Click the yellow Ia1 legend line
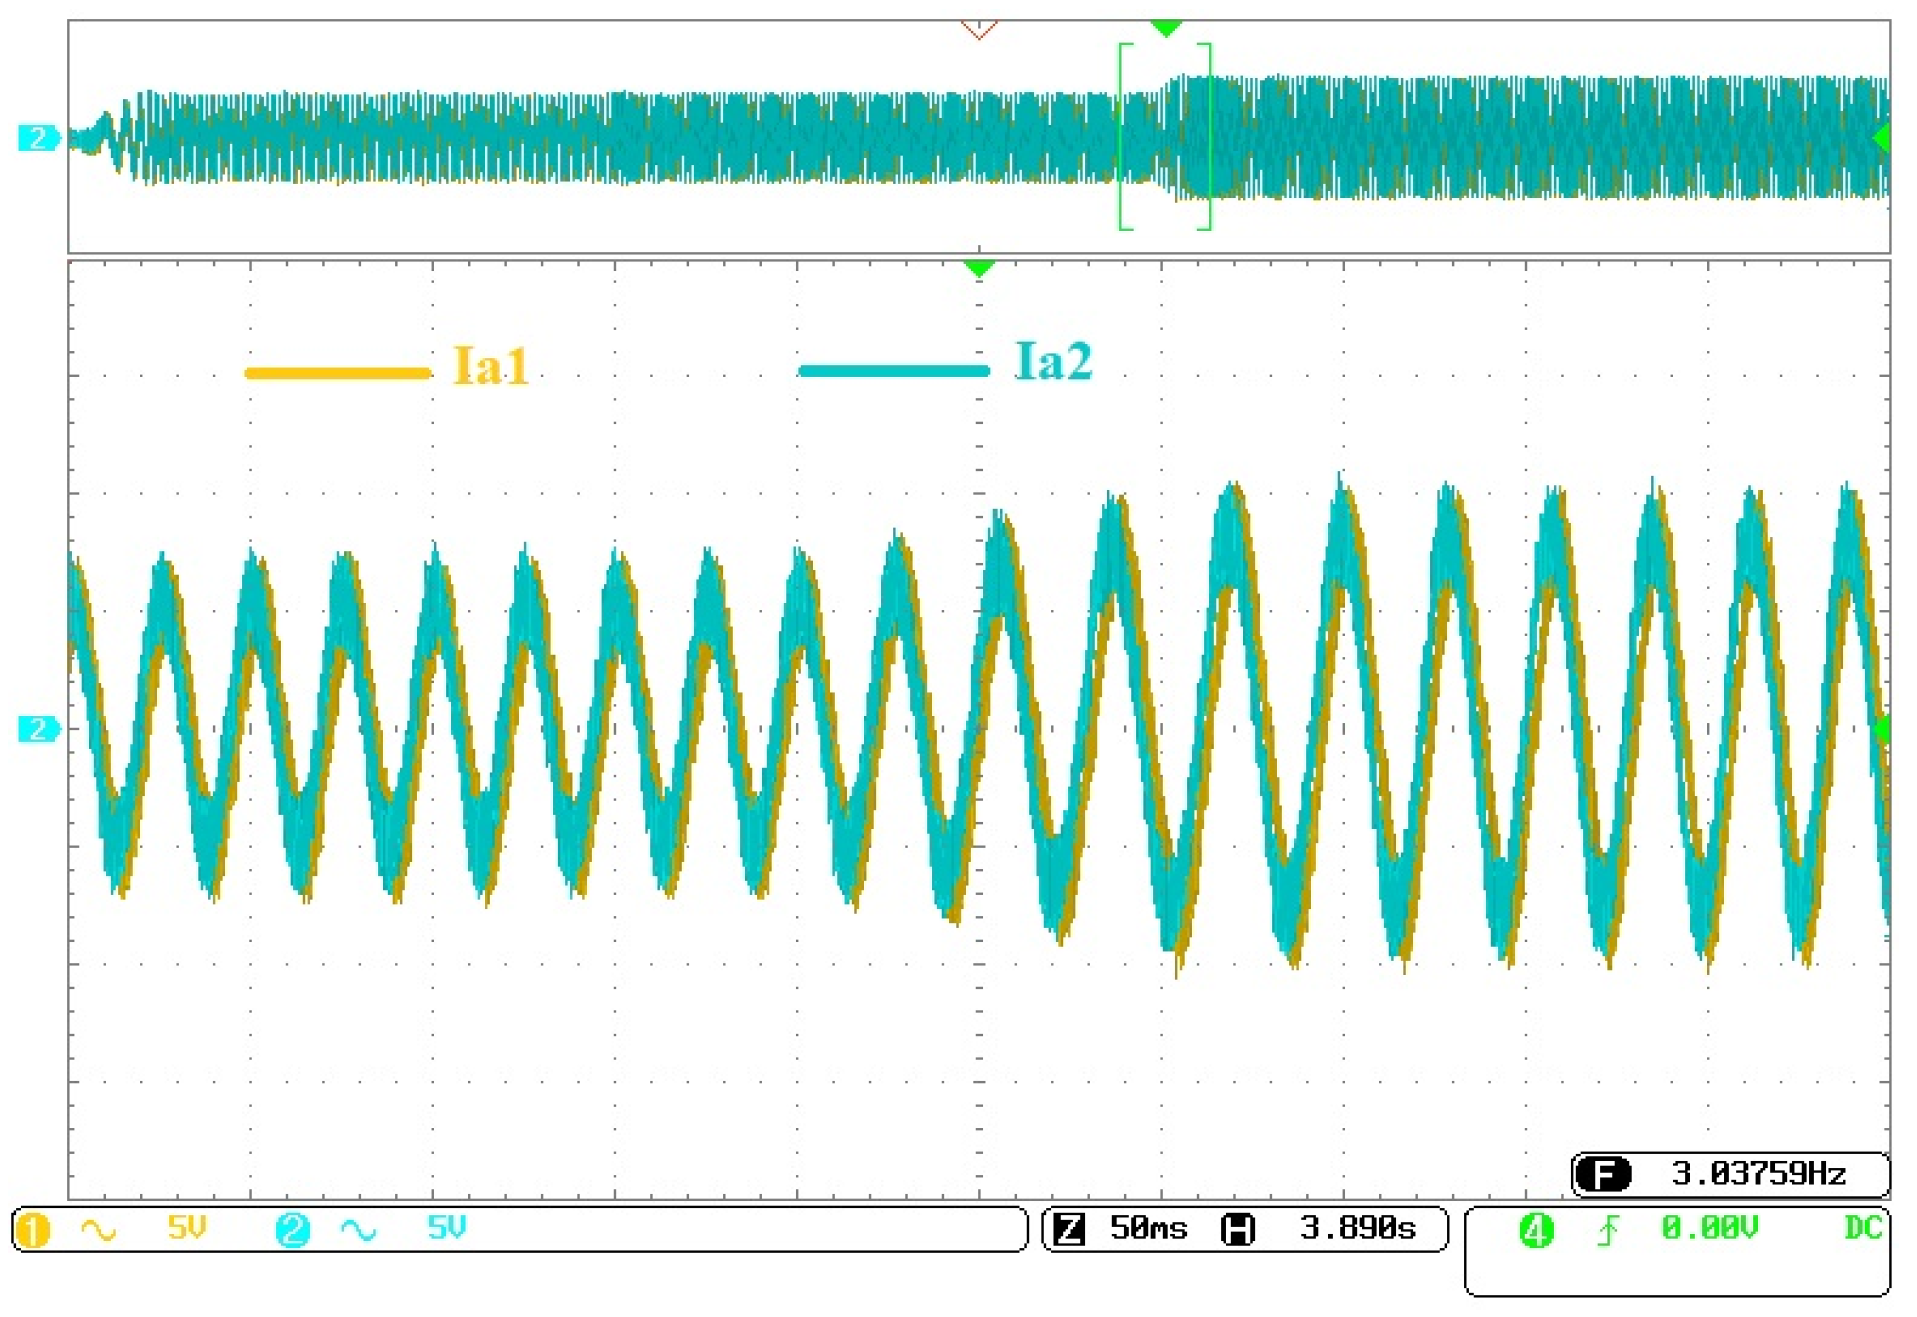 click(338, 373)
